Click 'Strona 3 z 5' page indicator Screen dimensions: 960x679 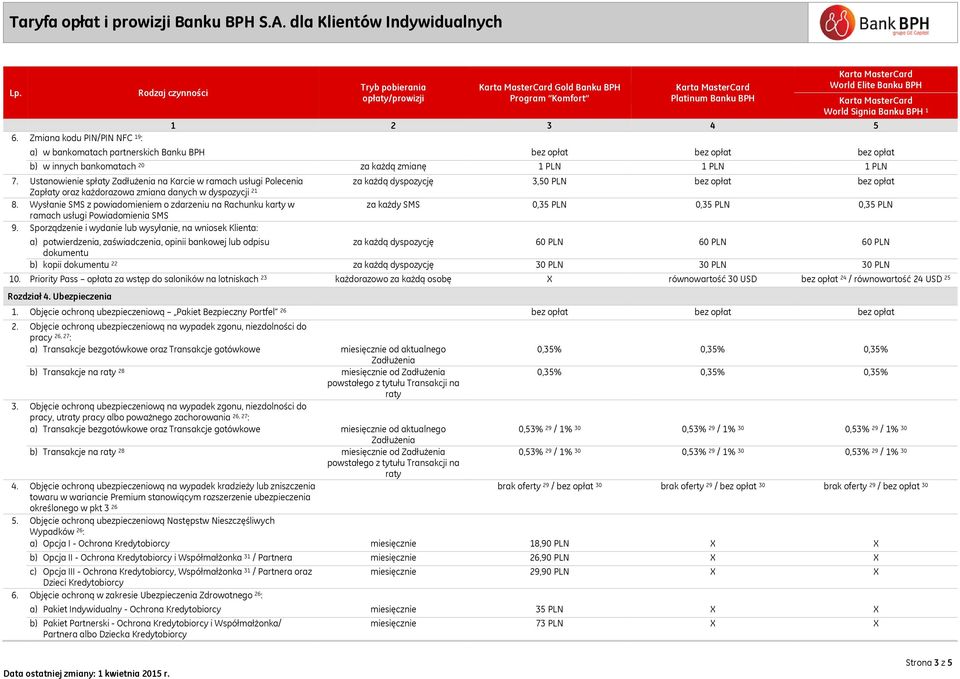[x=929, y=663]
